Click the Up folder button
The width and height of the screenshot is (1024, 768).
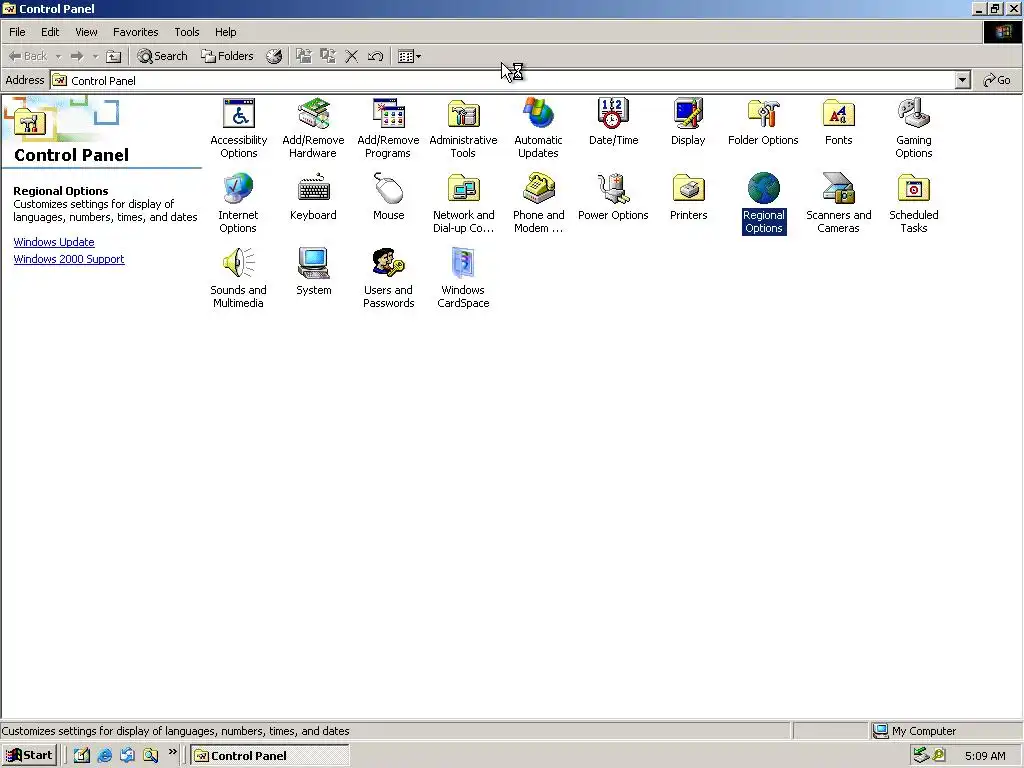click(114, 56)
